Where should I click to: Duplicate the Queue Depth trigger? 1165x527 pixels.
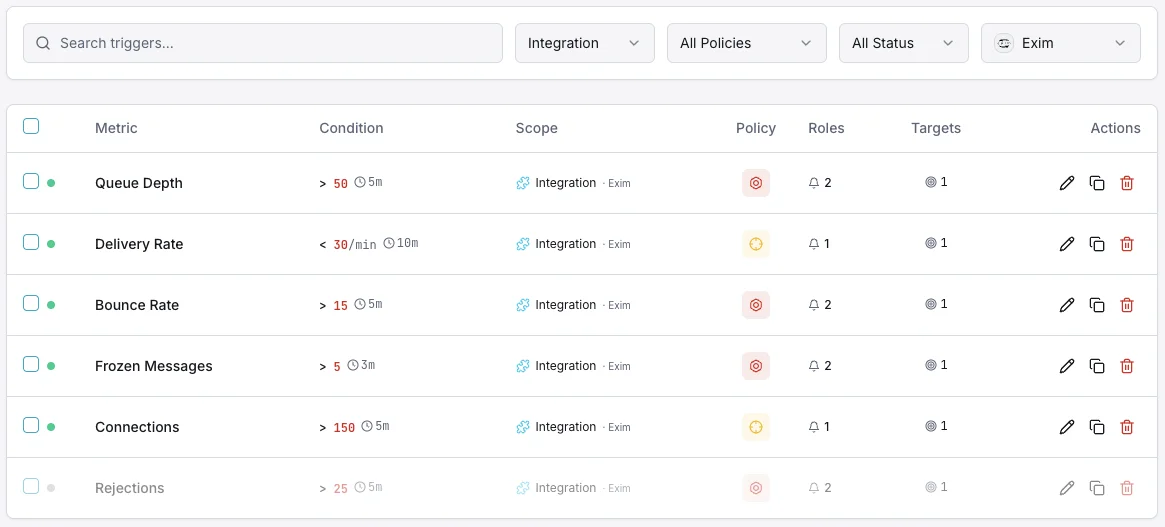1097,183
